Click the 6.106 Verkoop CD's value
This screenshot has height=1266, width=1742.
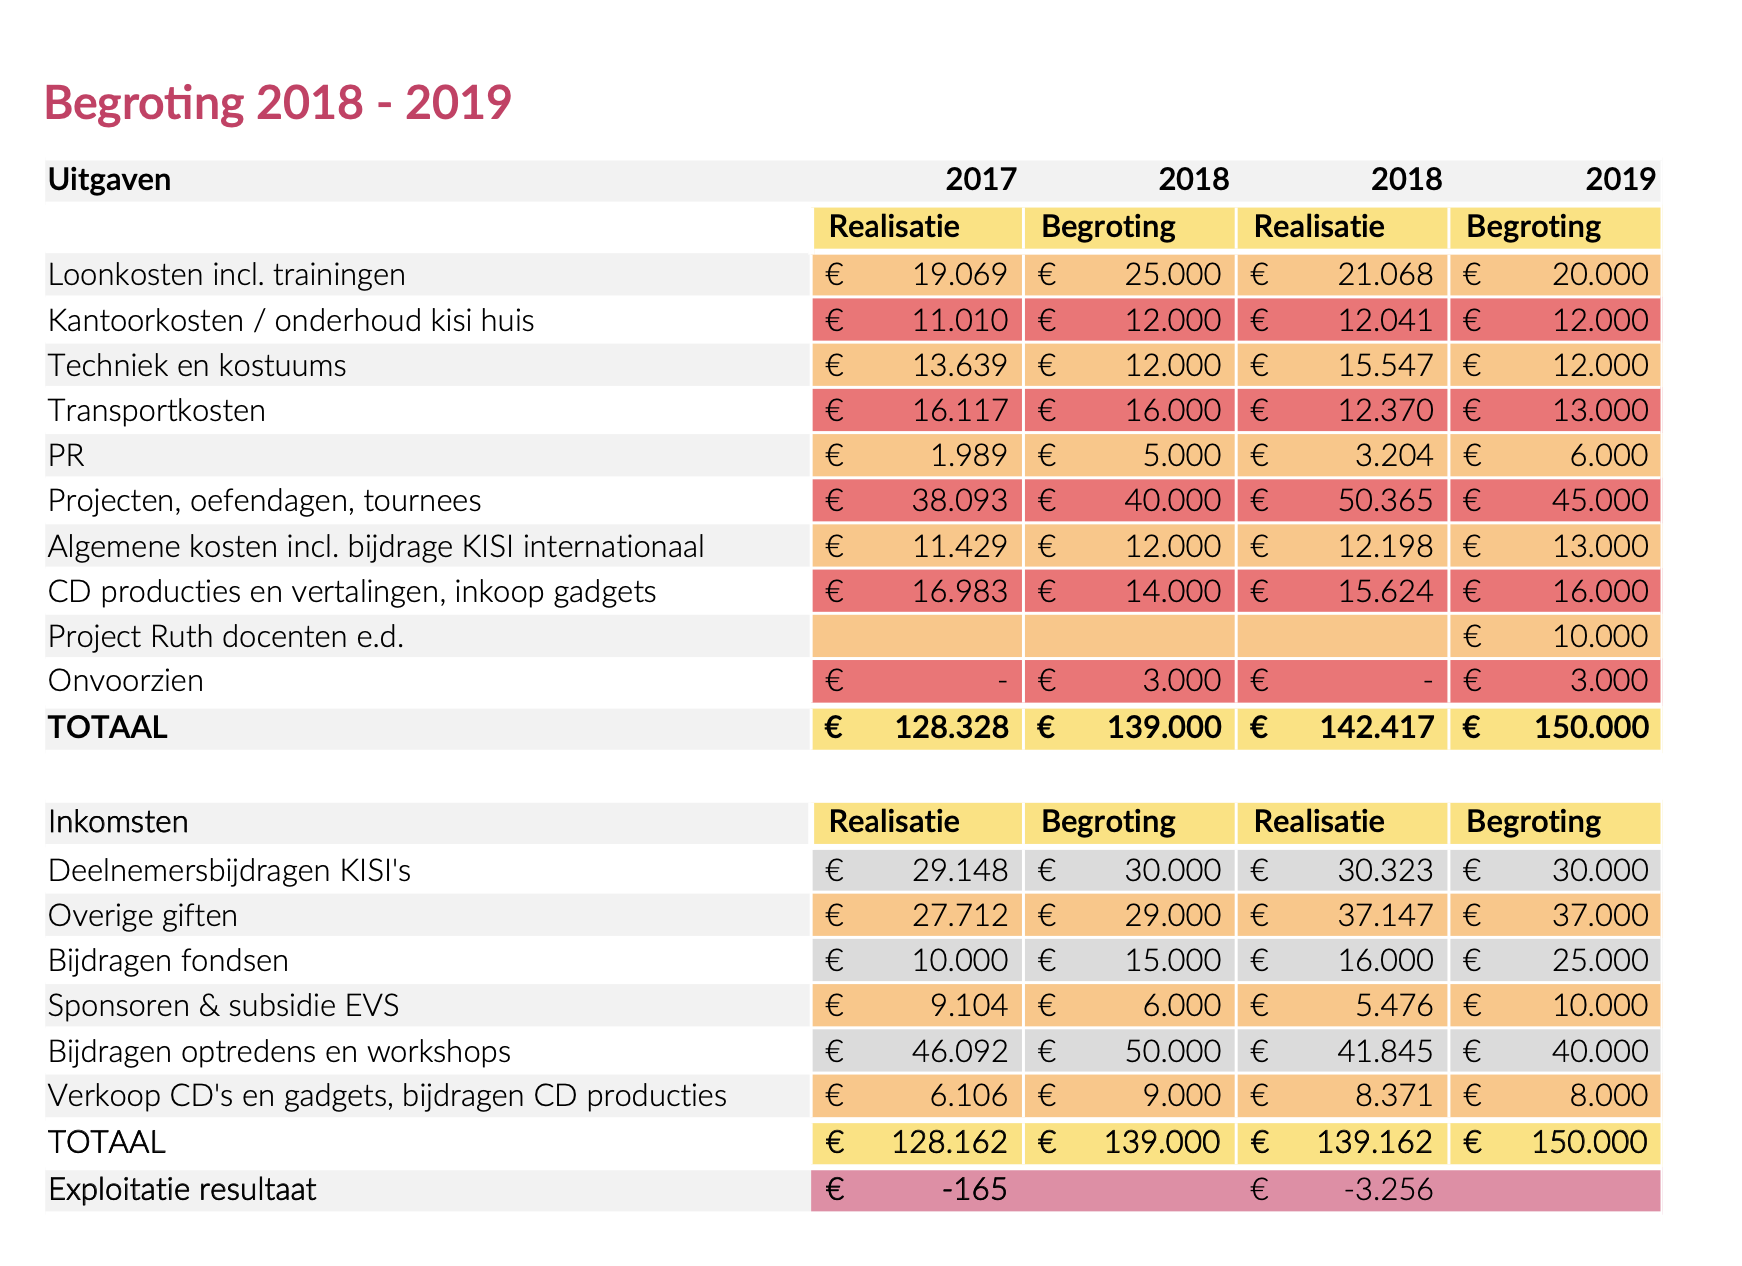click(x=969, y=1096)
